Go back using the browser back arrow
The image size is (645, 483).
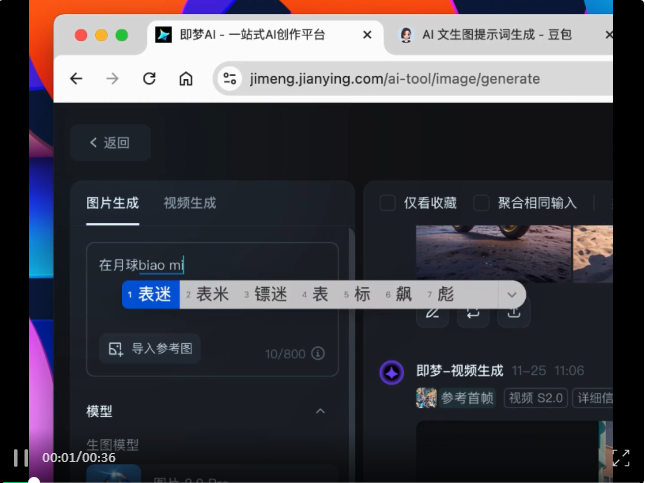76,79
